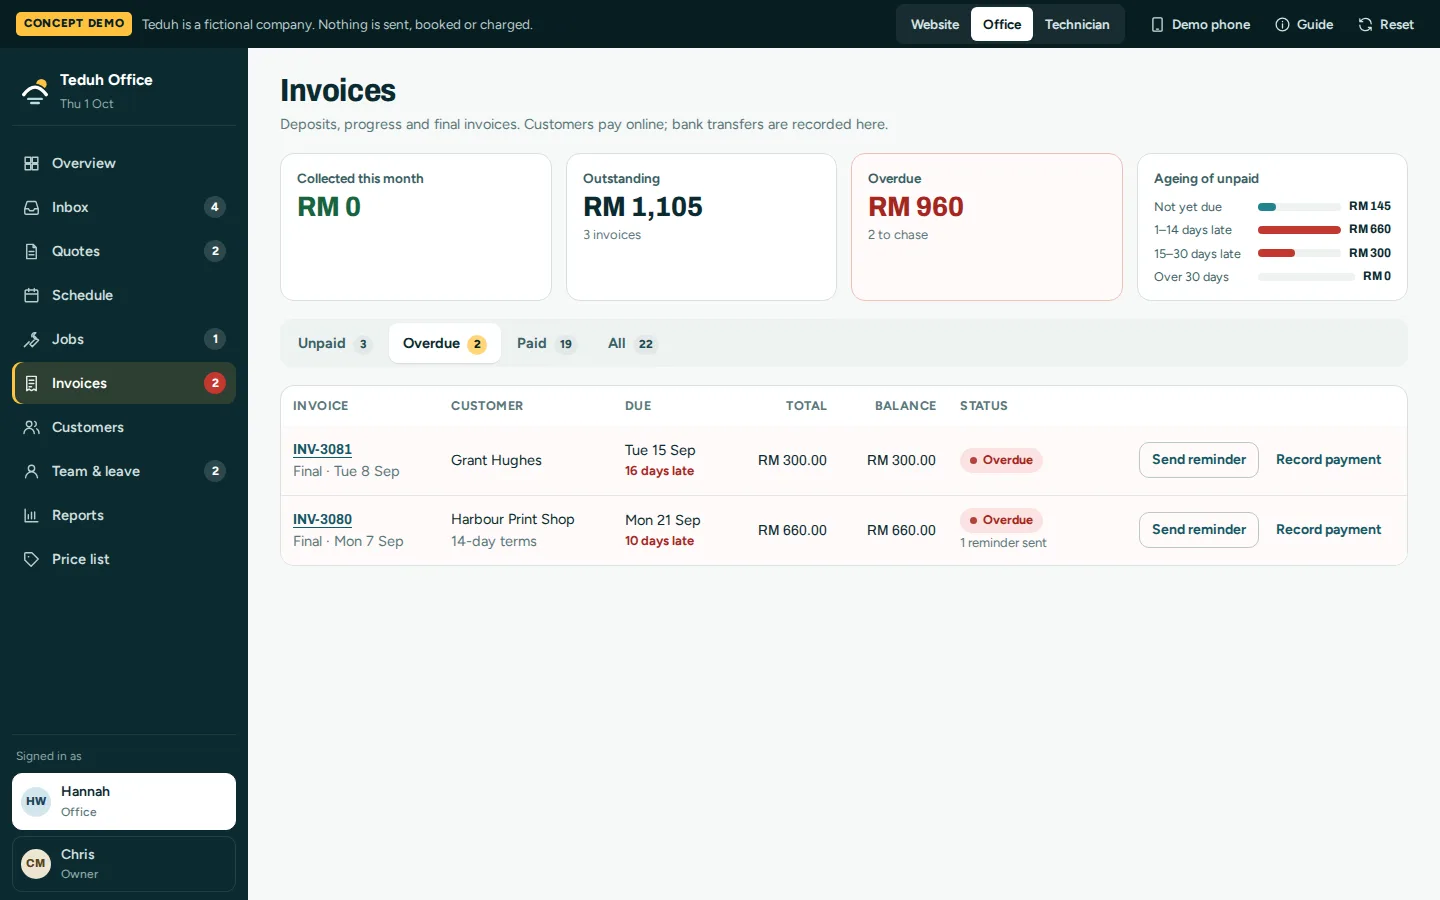Open the Price list page
The height and width of the screenshot is (900, 1440).
(x=124, y=559)
